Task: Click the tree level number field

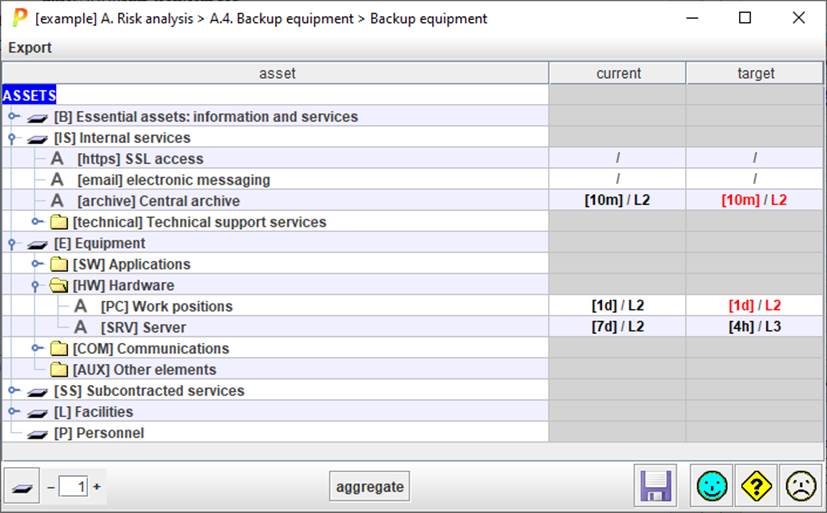Action: click(x=73, y=487)
